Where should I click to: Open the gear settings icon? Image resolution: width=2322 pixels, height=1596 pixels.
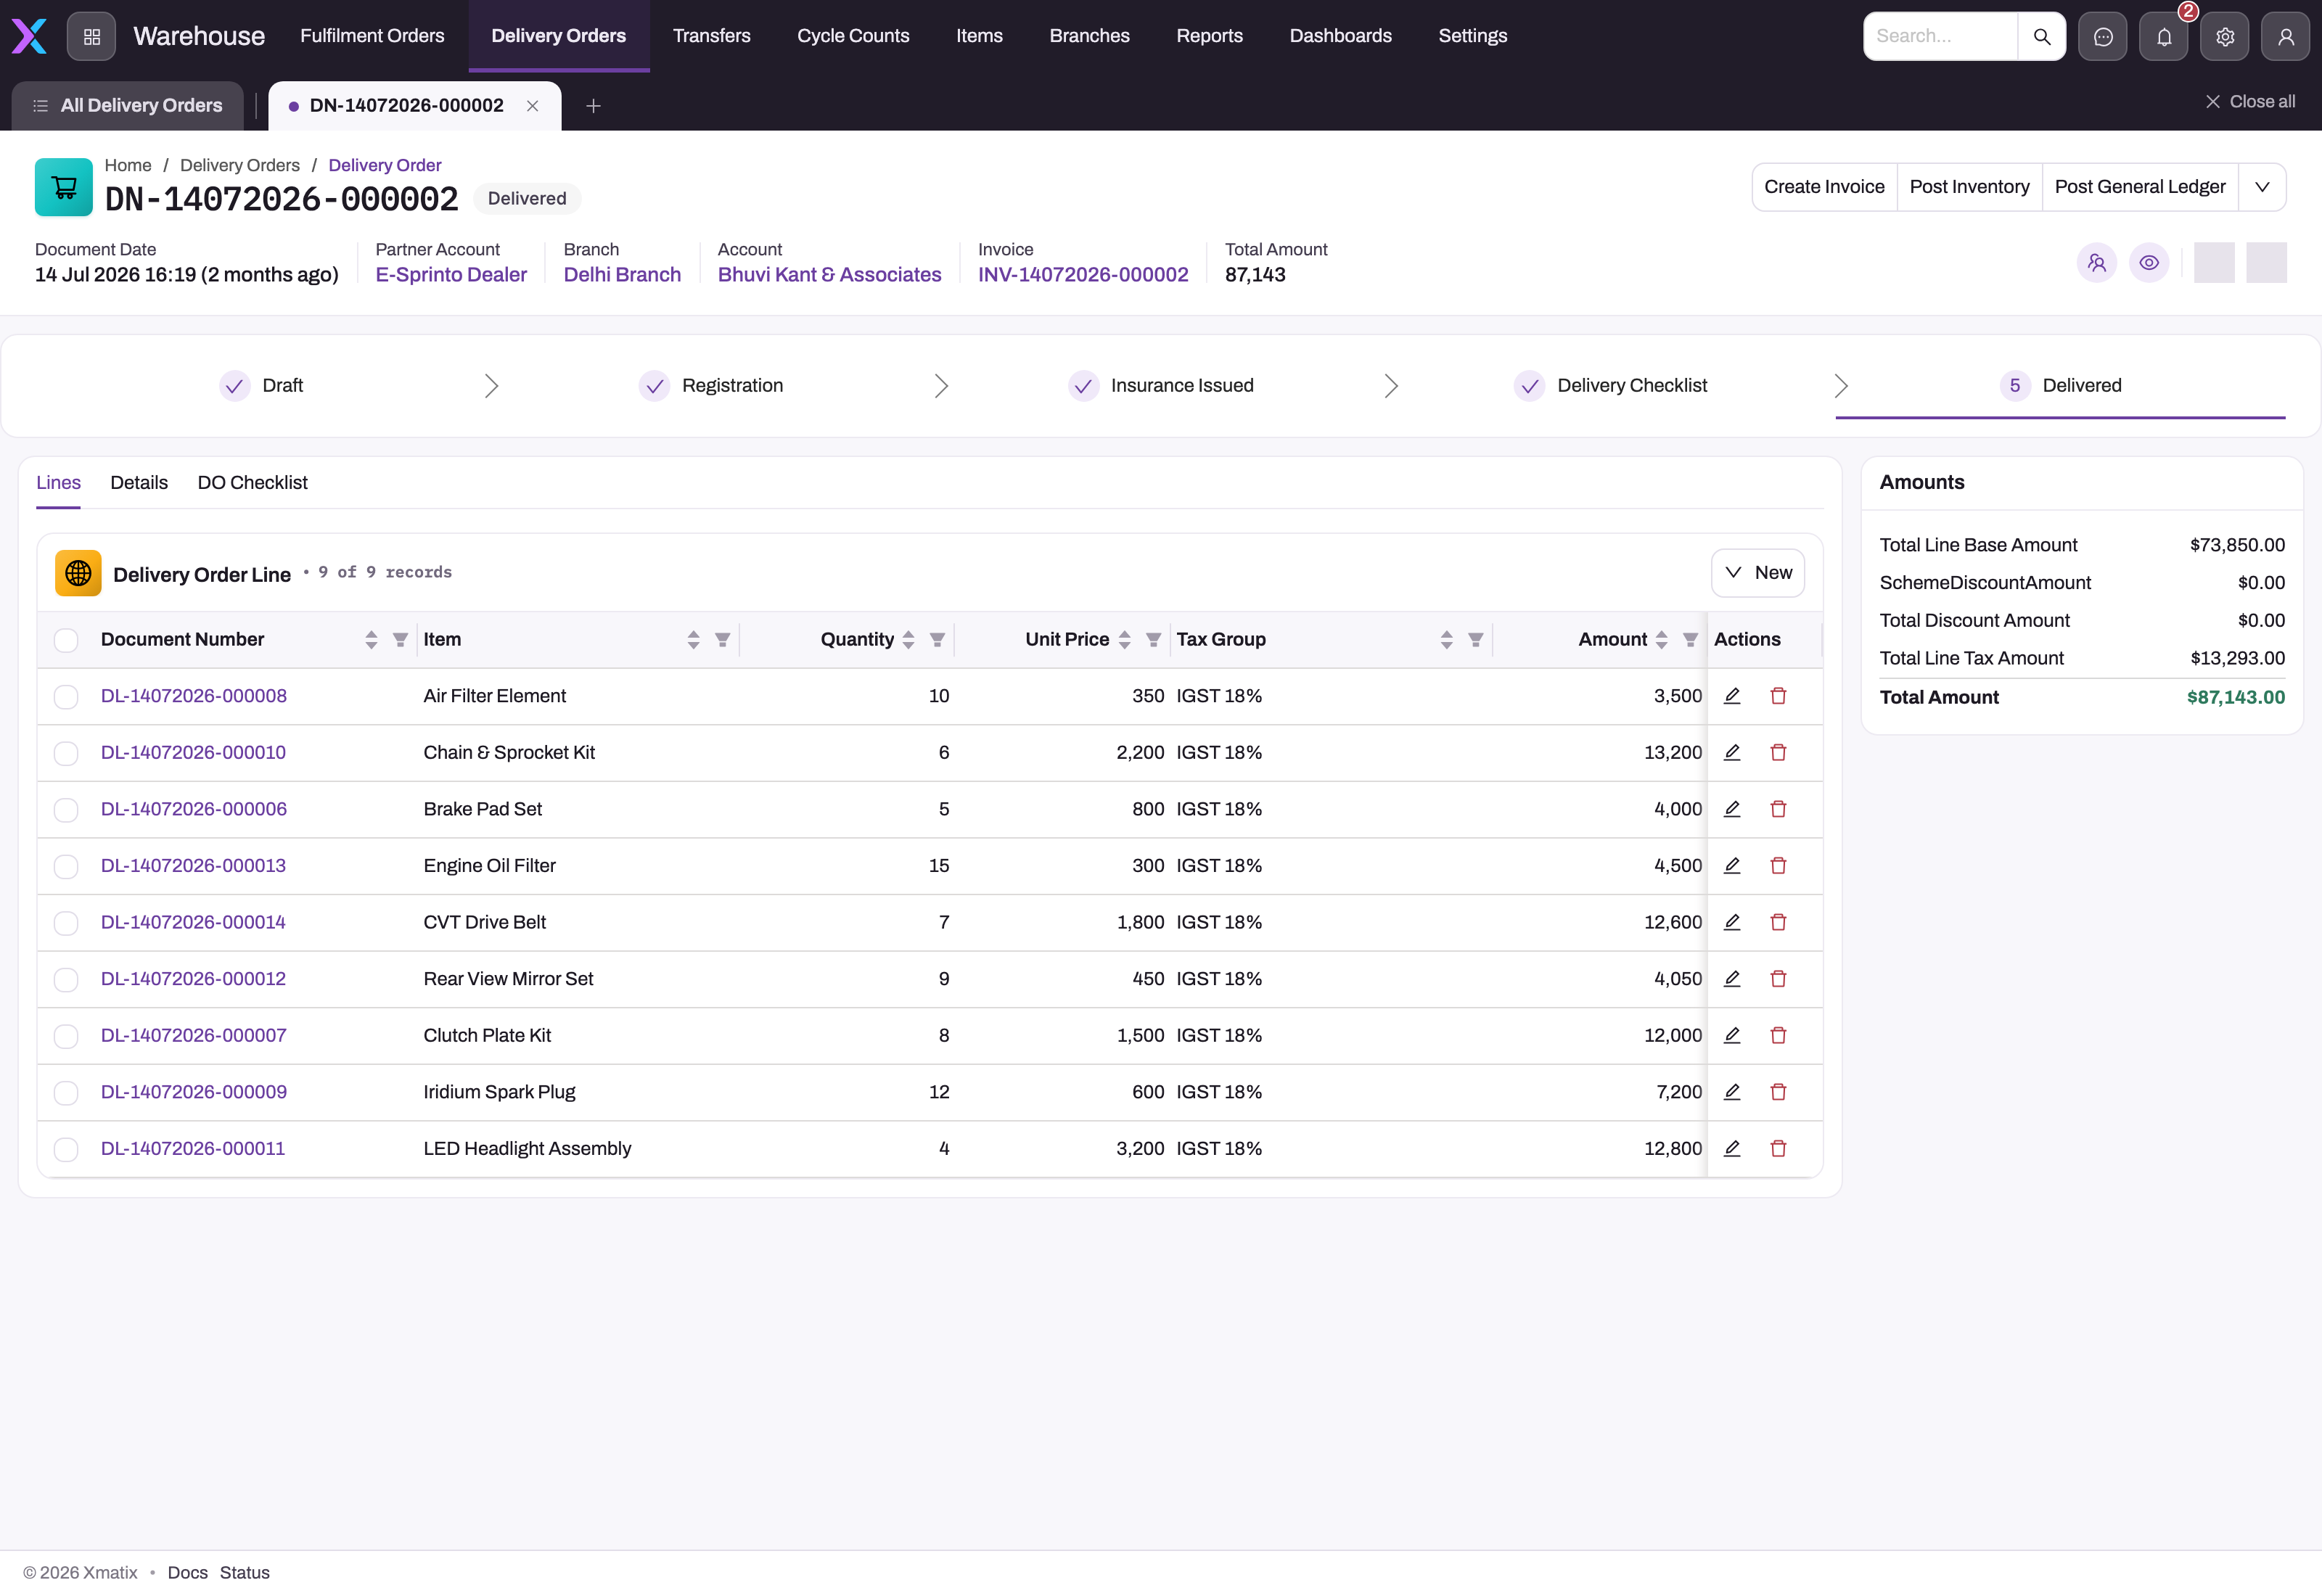pyautogui.click(x=2224, y=36)
